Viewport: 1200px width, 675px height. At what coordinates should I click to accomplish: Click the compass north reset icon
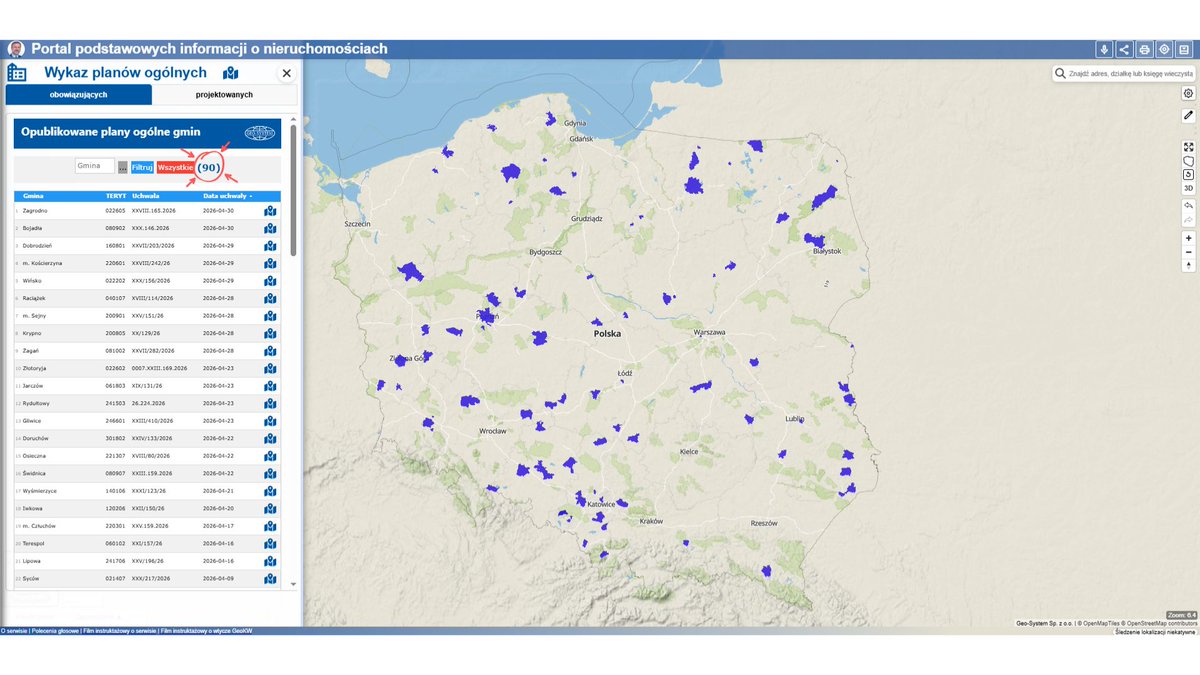(x=1188, y=266)
